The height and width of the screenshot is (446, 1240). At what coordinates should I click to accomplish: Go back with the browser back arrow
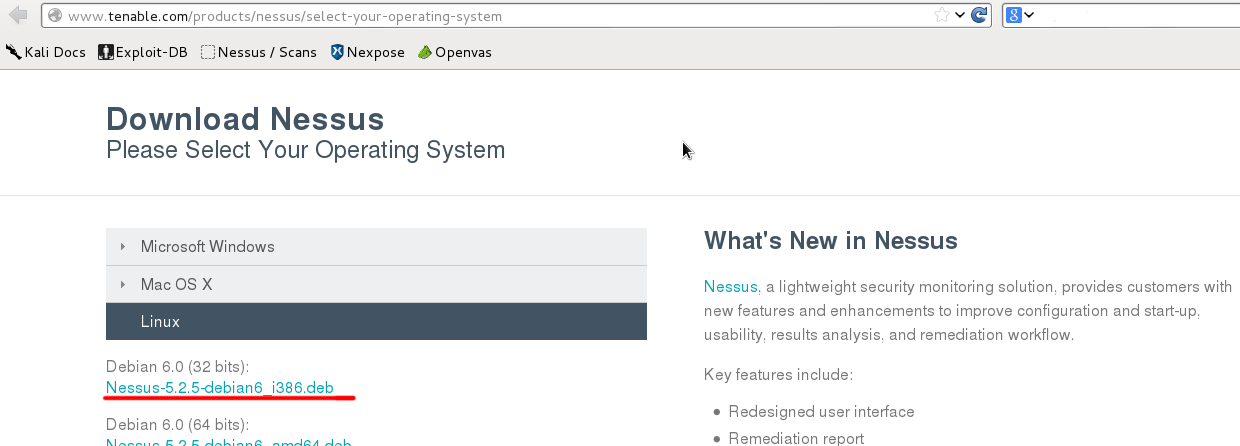[x=17, y=15]
